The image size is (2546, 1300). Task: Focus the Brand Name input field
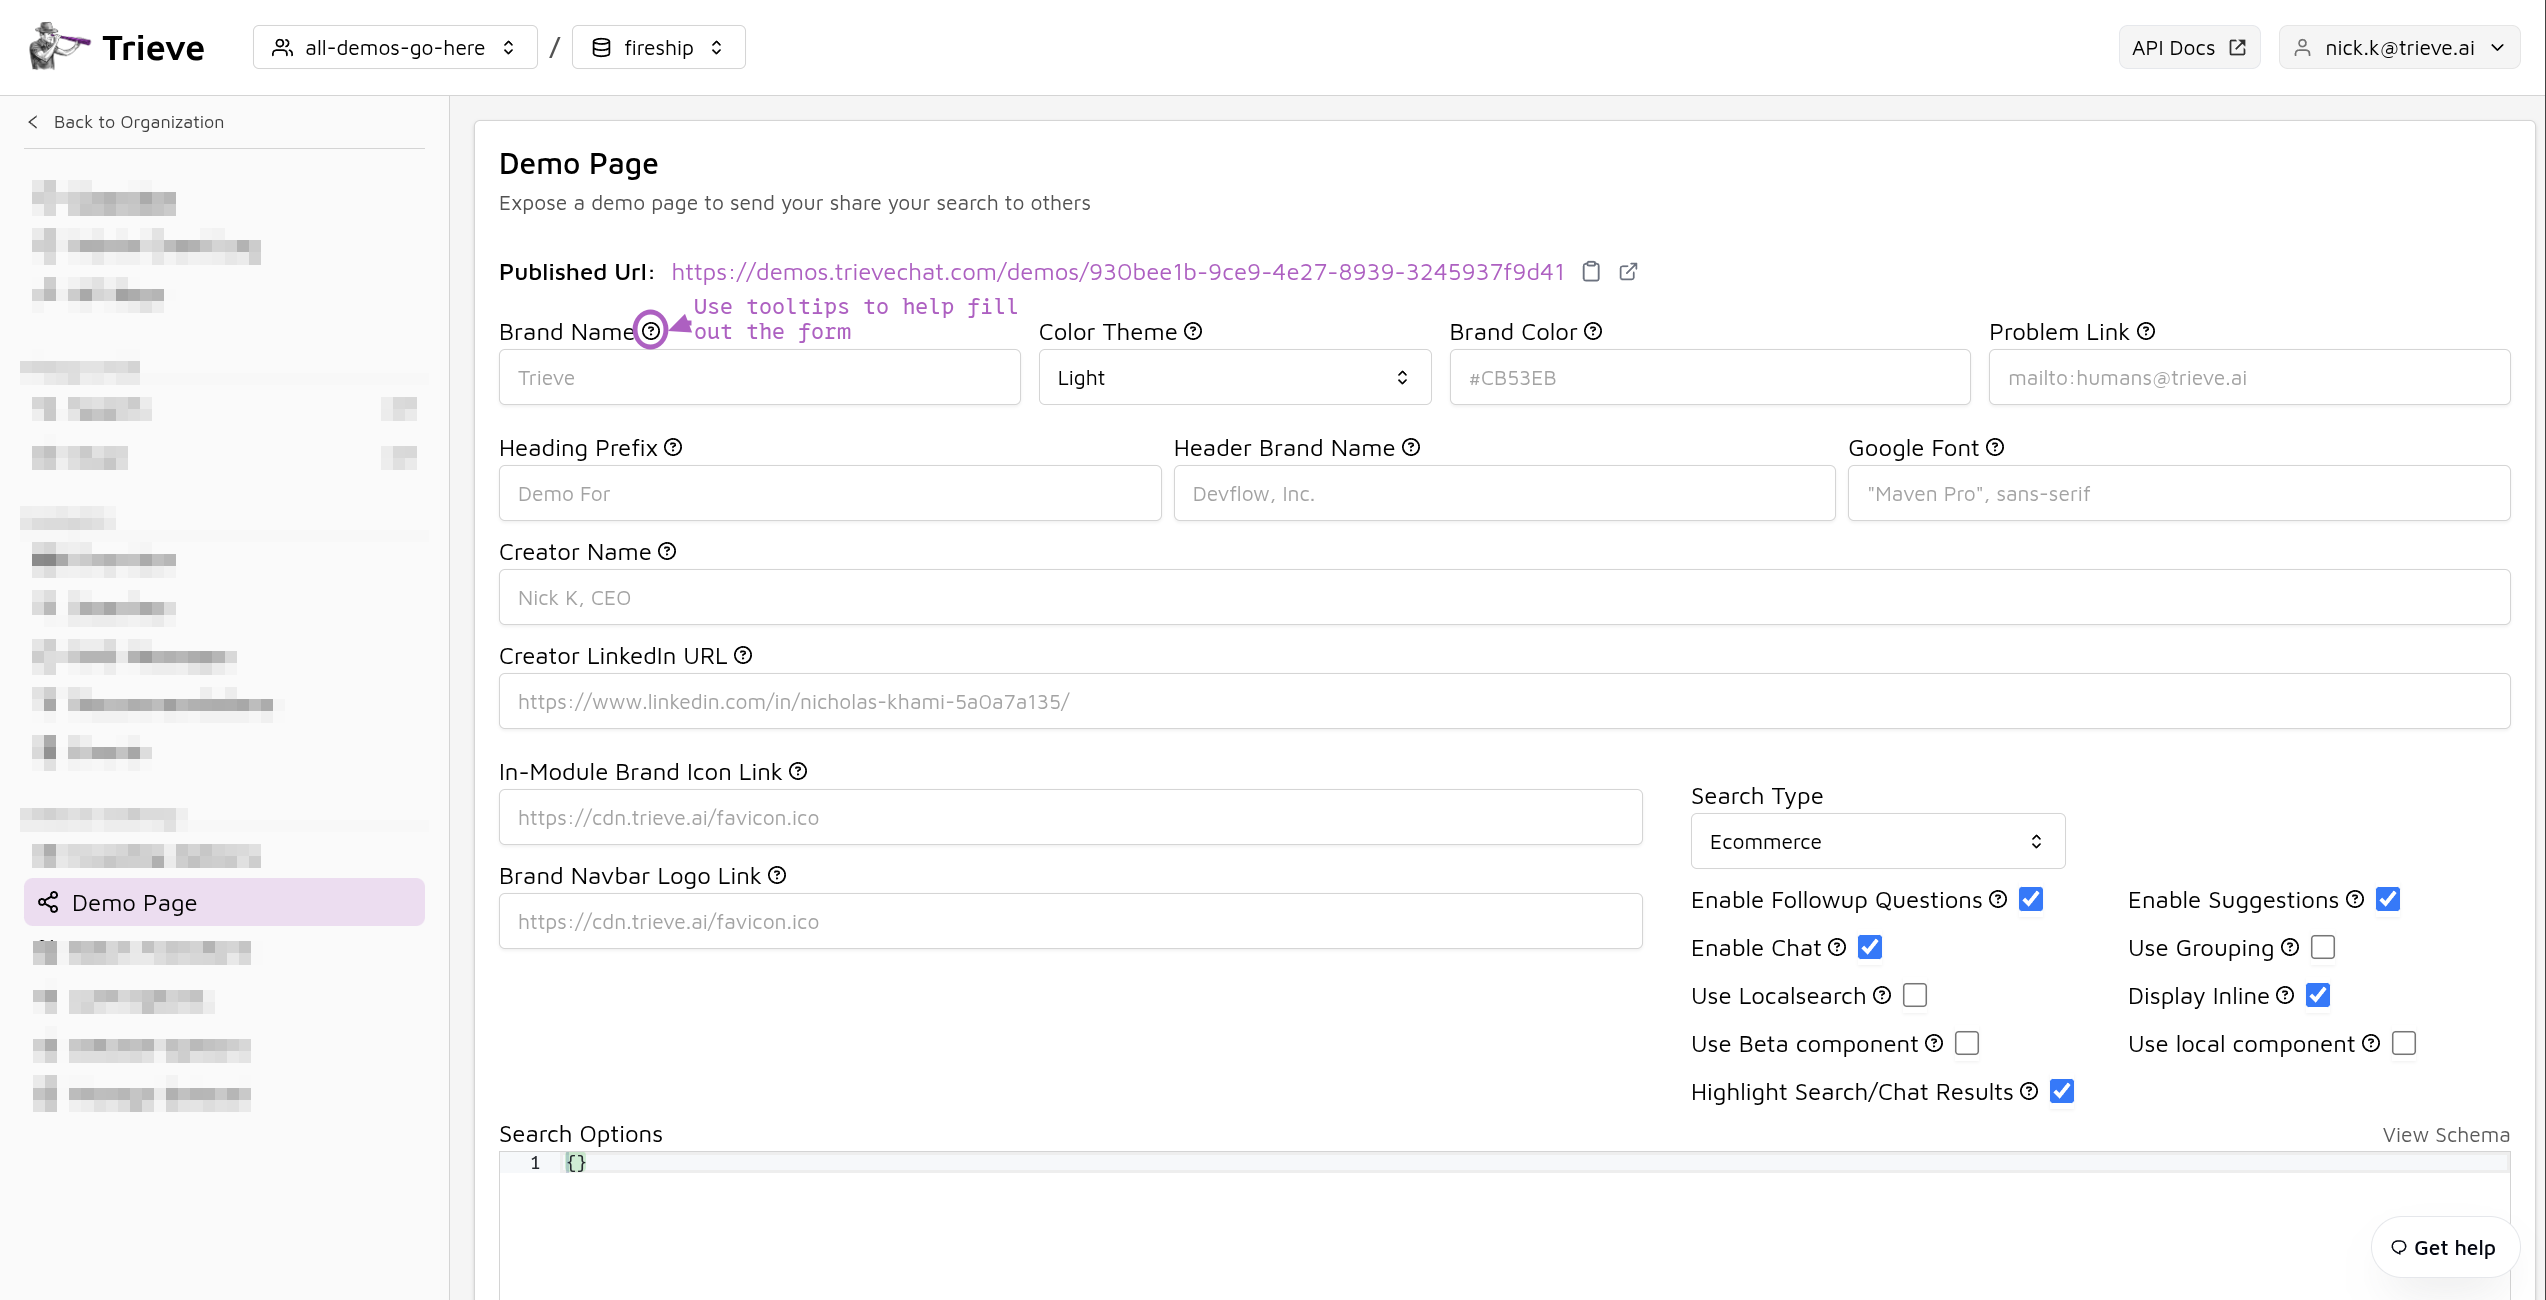[x=760, y=377]
